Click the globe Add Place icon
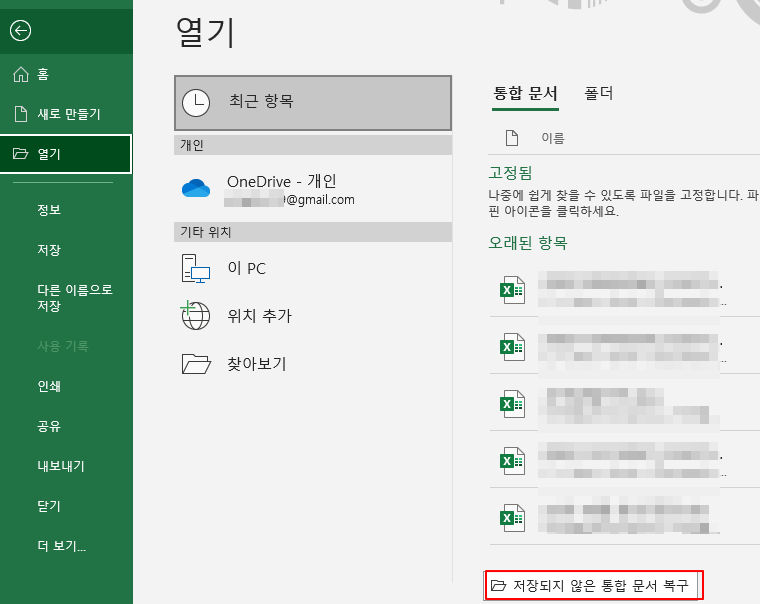This screenshot has height=604, width=760. click(x=195, y=315)
